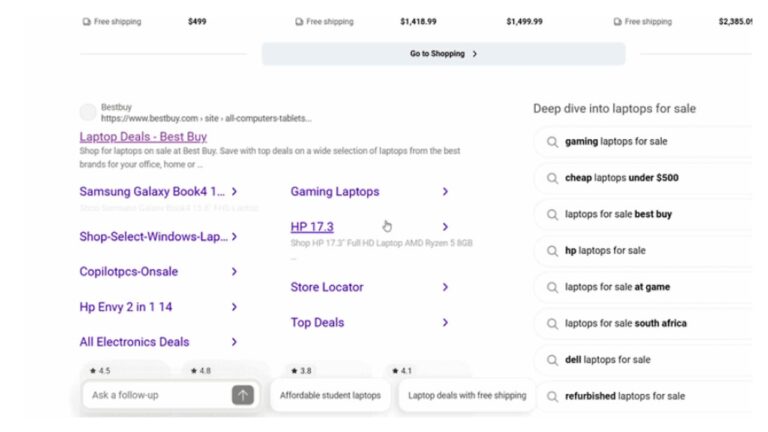Open the HP 17.3 sitelink
The image size is (768, 432).
coord(312,227)
